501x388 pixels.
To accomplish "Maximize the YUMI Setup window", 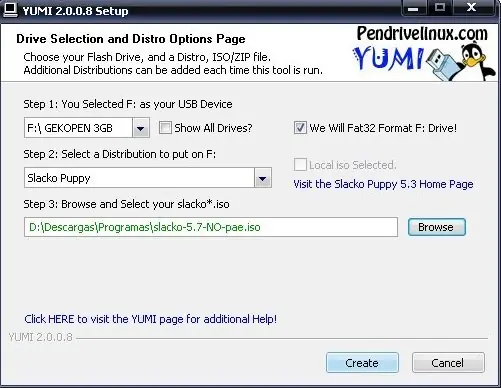I will [440, 8].
